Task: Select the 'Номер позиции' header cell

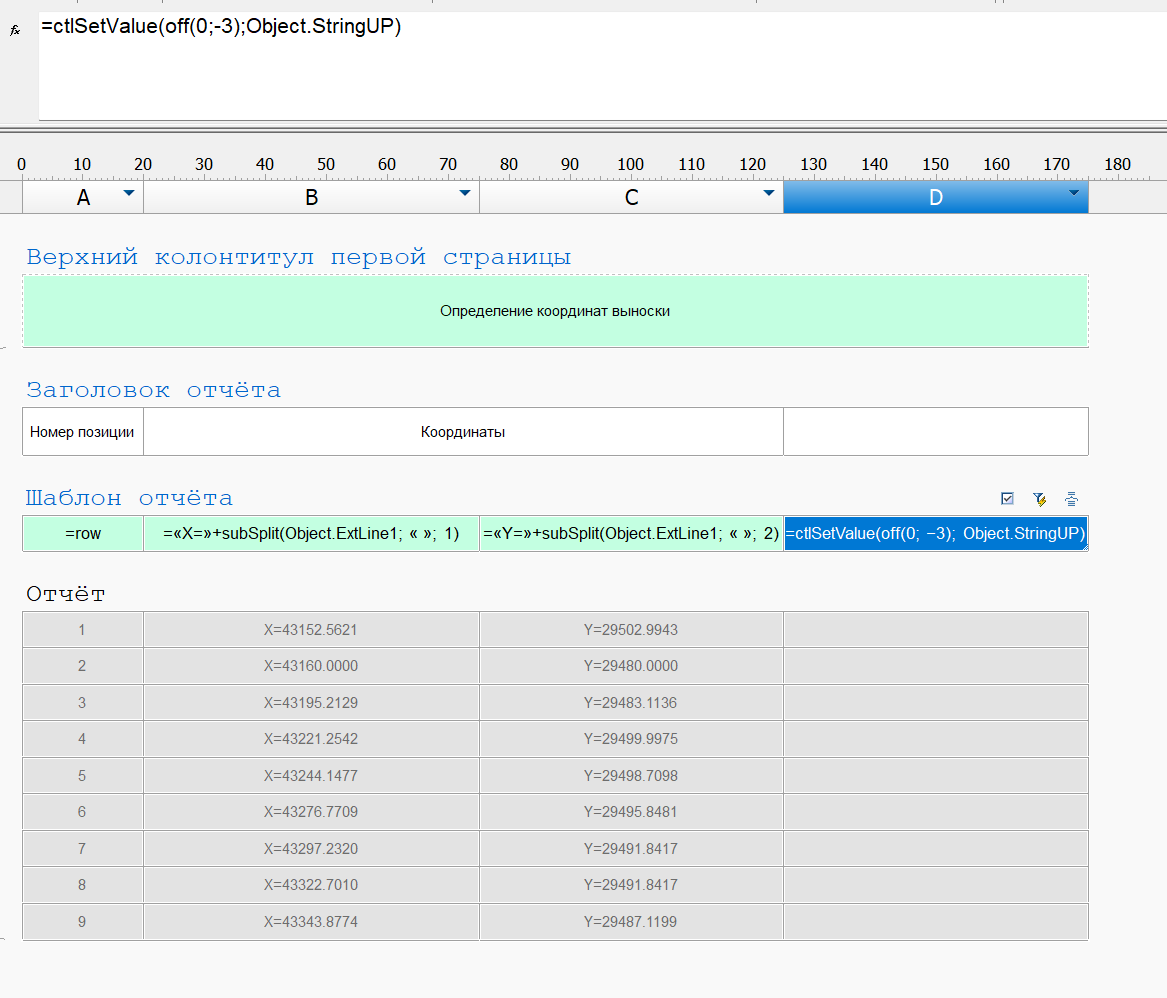Action: coord(83,432)
